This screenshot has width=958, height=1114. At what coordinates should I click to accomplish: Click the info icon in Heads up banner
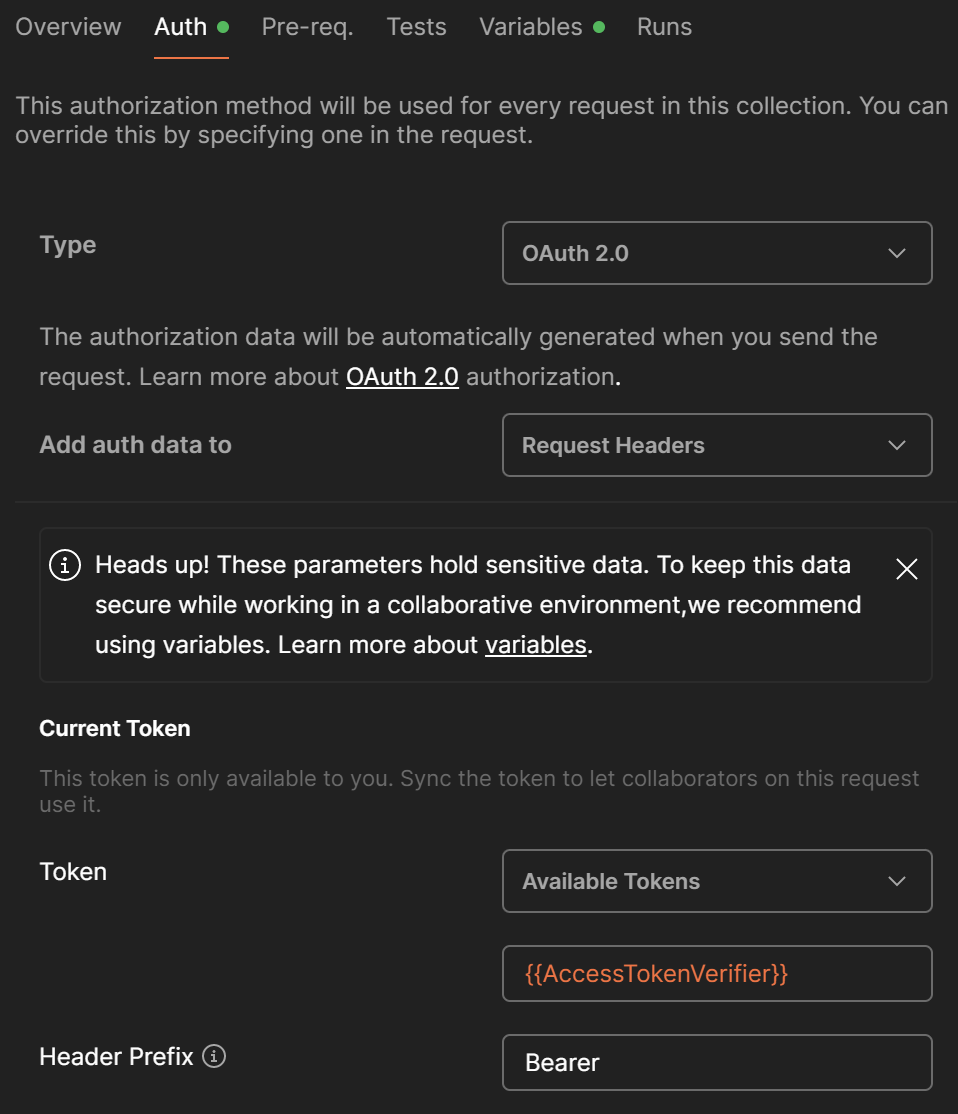click(x=65, y=565)
